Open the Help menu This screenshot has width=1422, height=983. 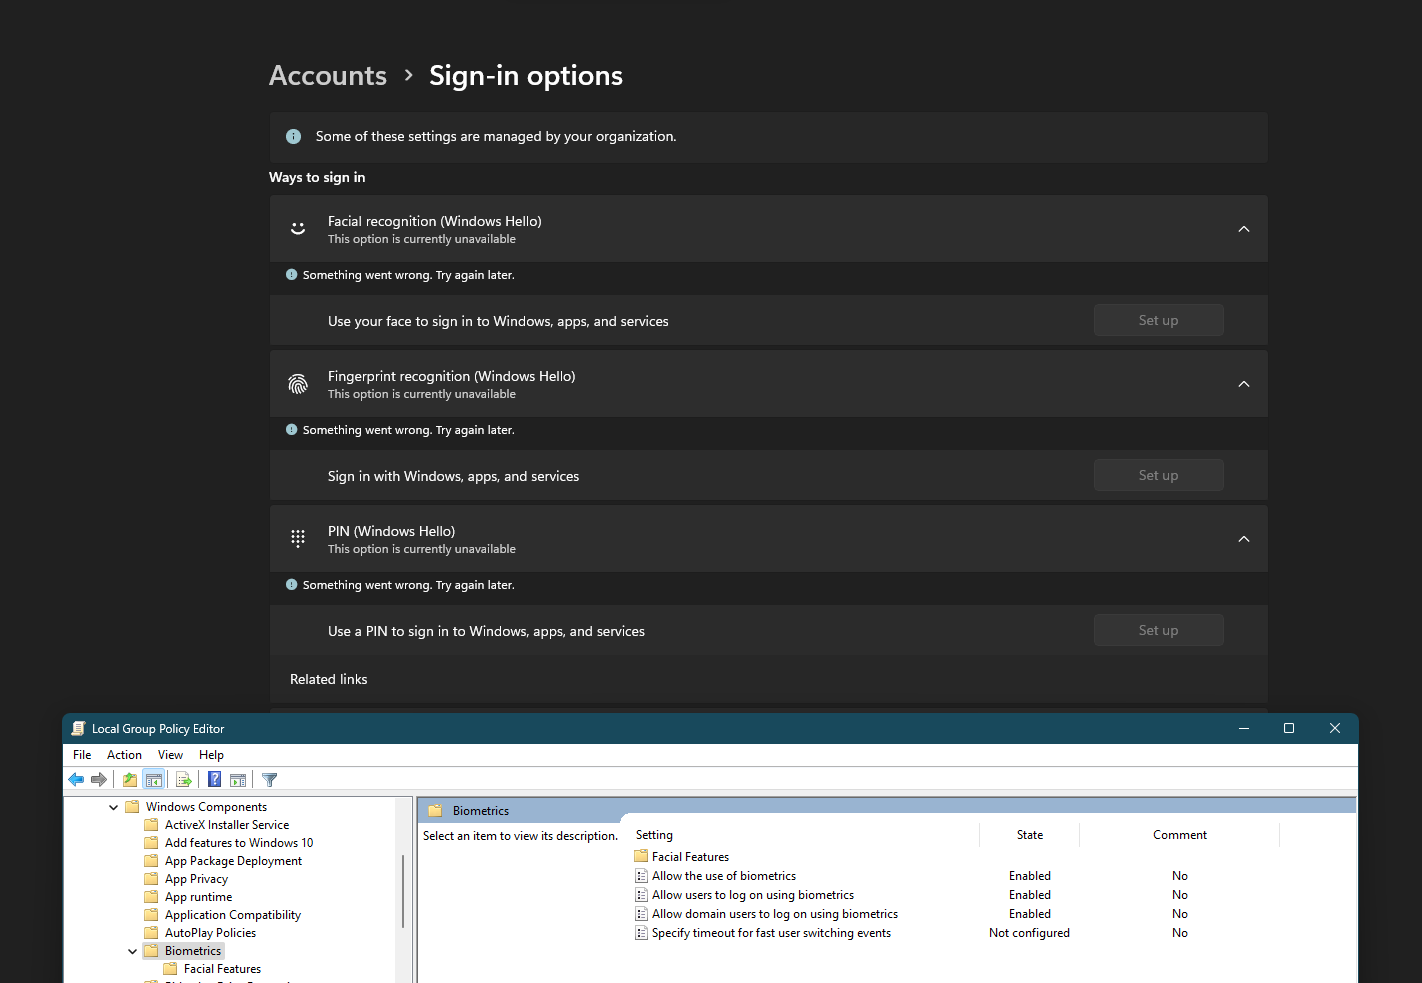click(x=211, y=755)
